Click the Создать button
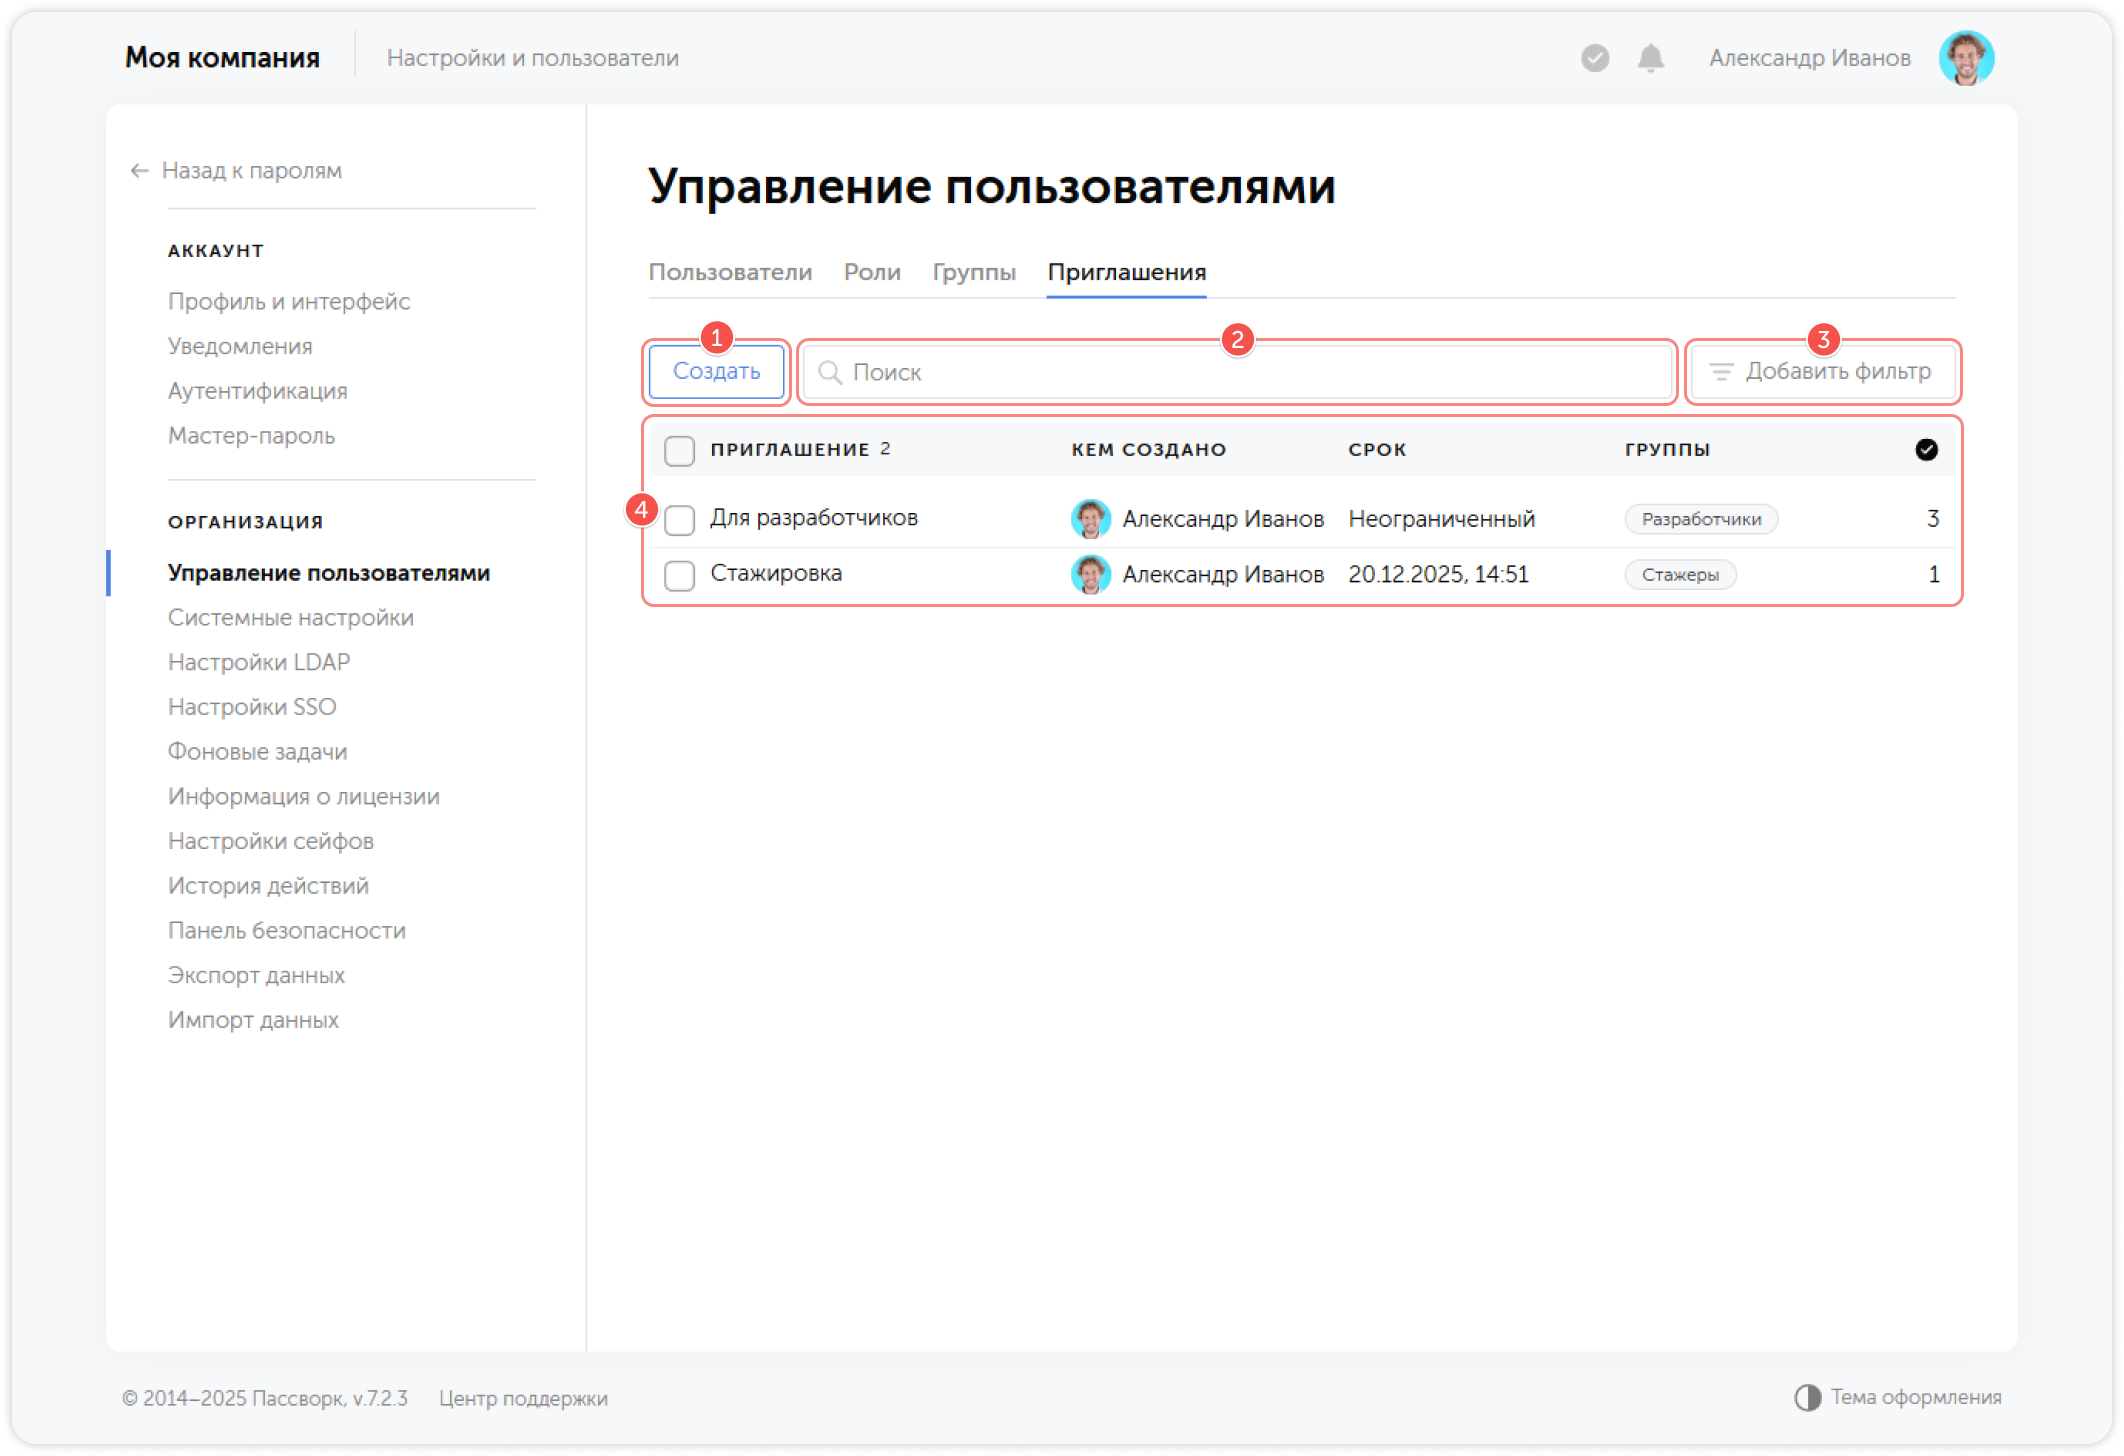 pos(716,371)
